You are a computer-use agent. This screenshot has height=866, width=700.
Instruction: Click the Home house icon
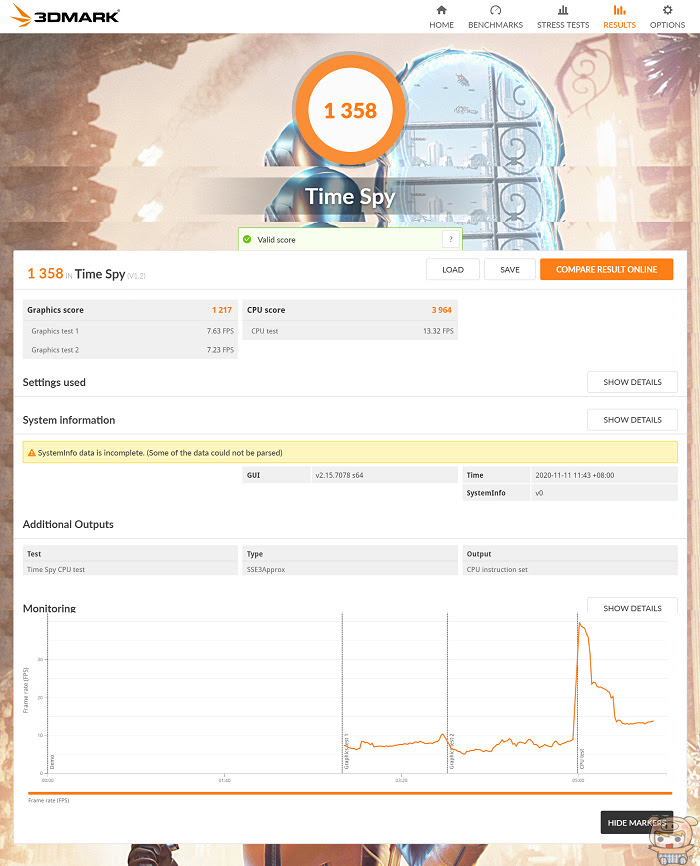pos(441,10)
